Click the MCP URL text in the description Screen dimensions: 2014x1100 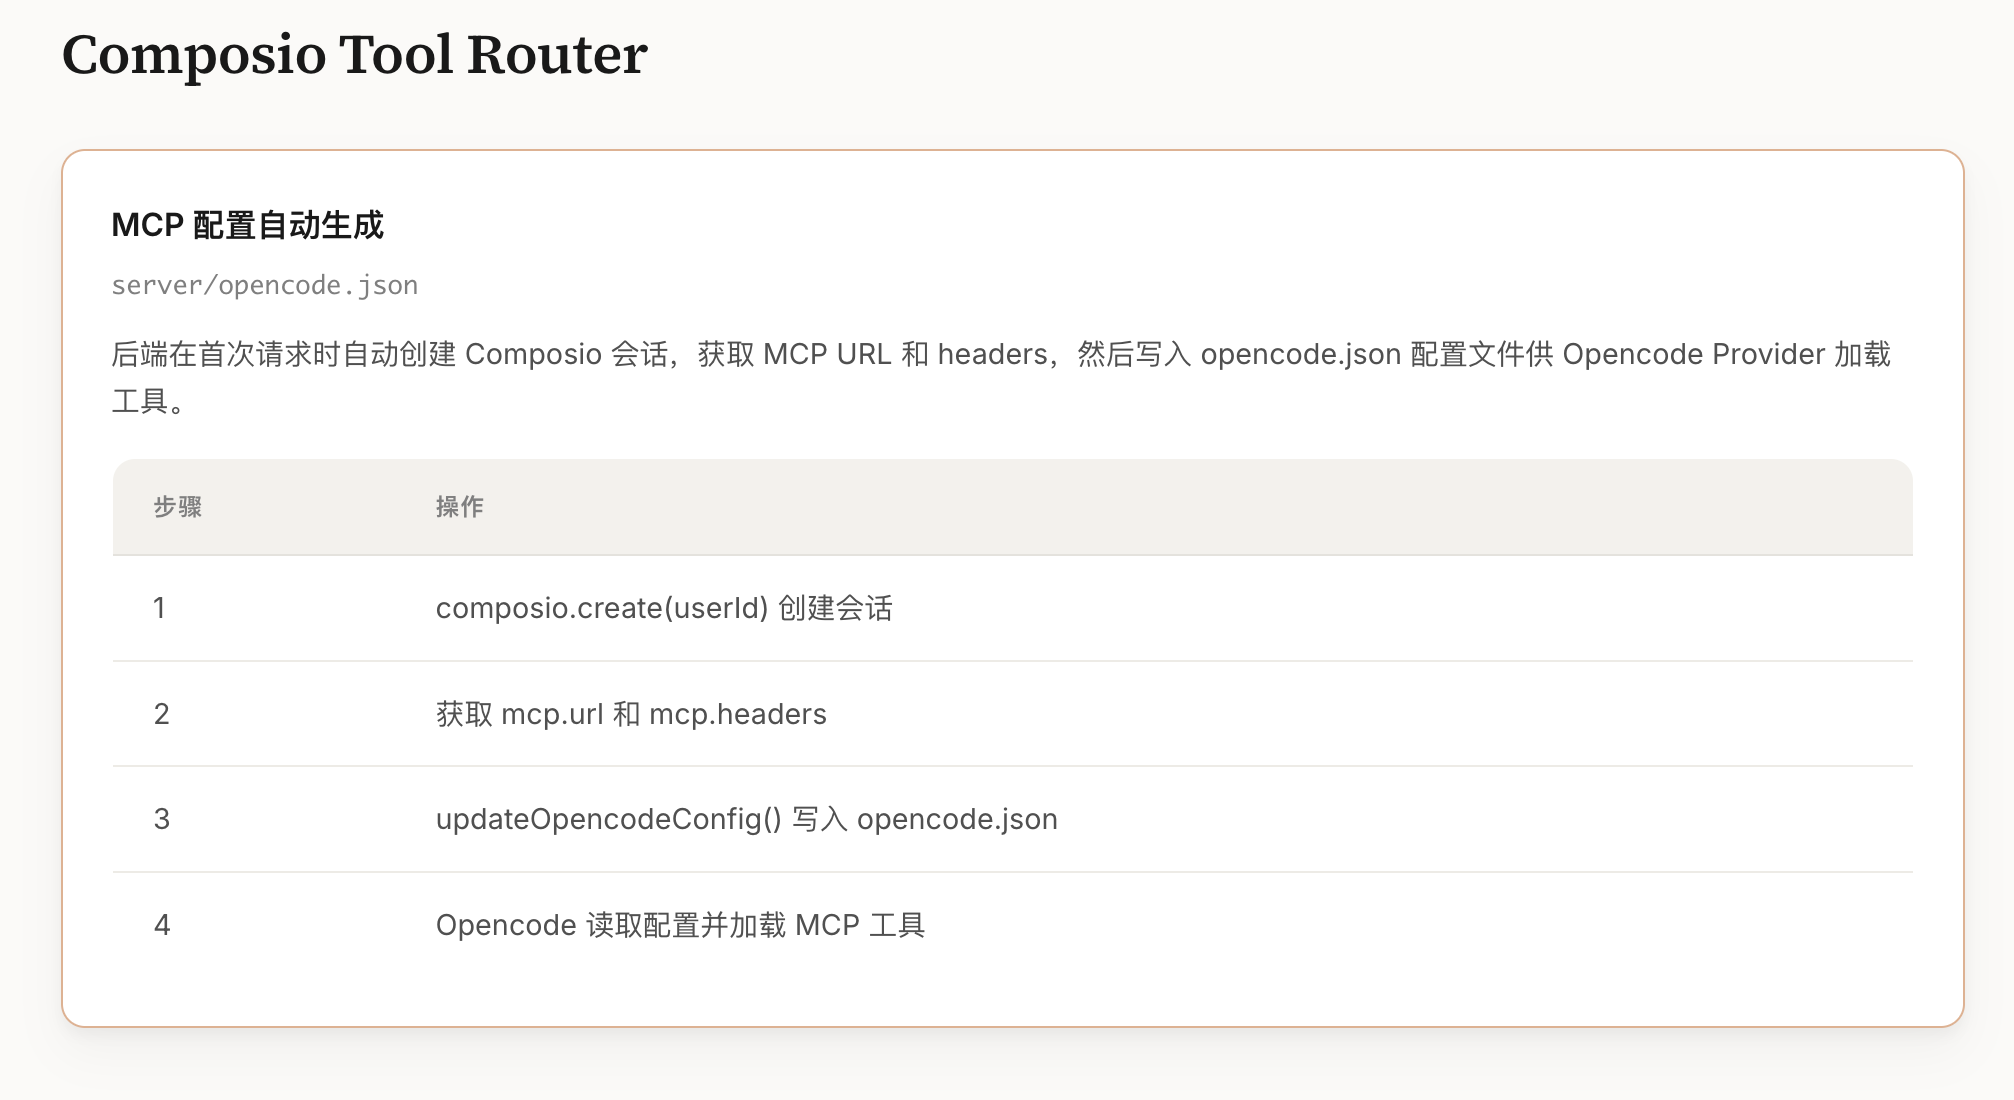click(x=827, y=354)
